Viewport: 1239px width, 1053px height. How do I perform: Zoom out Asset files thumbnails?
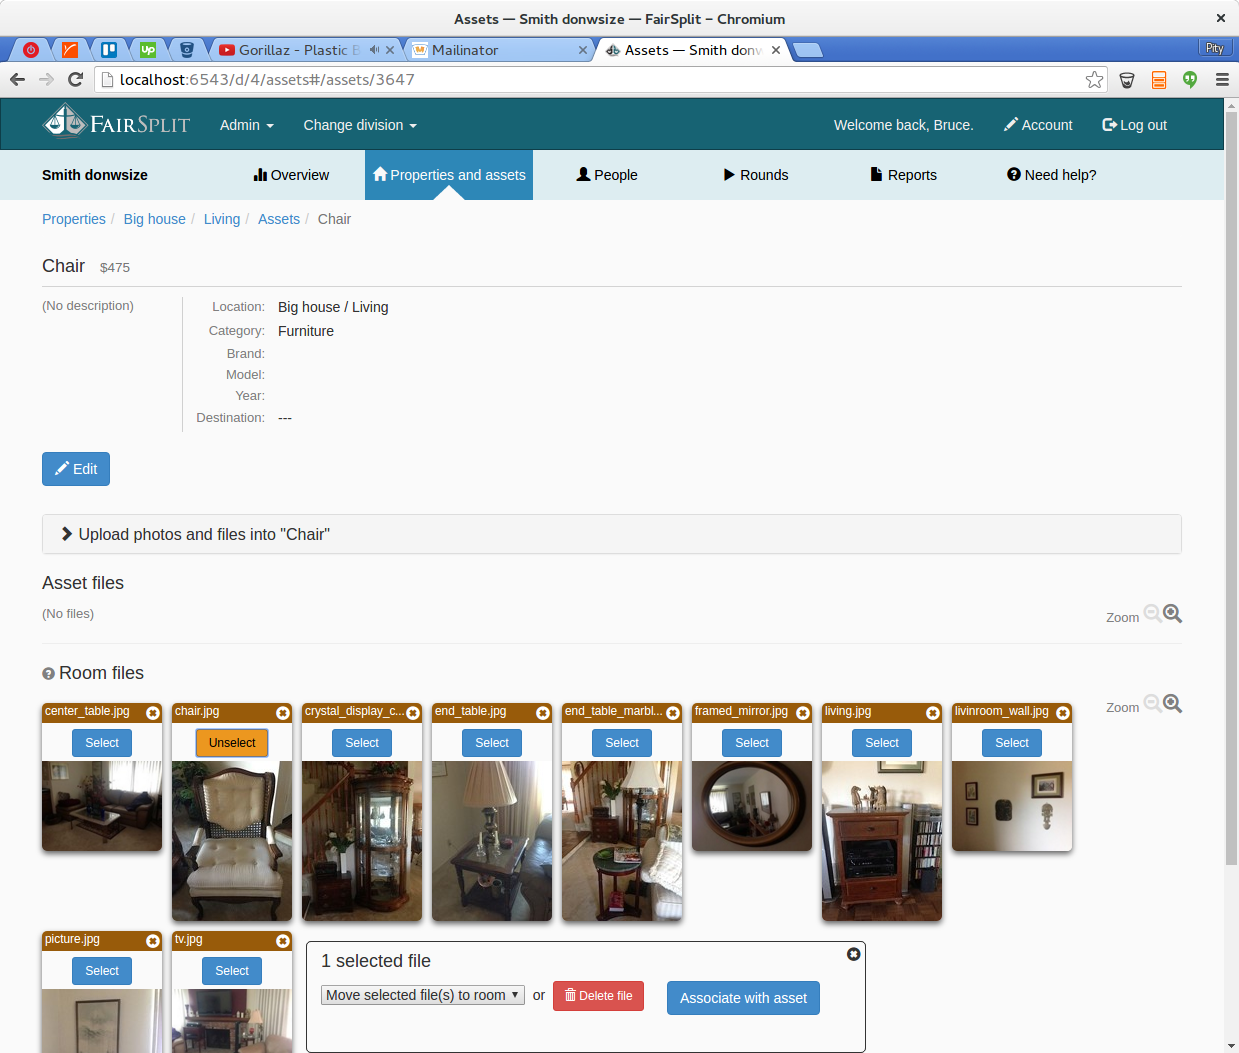point(1153,614)
